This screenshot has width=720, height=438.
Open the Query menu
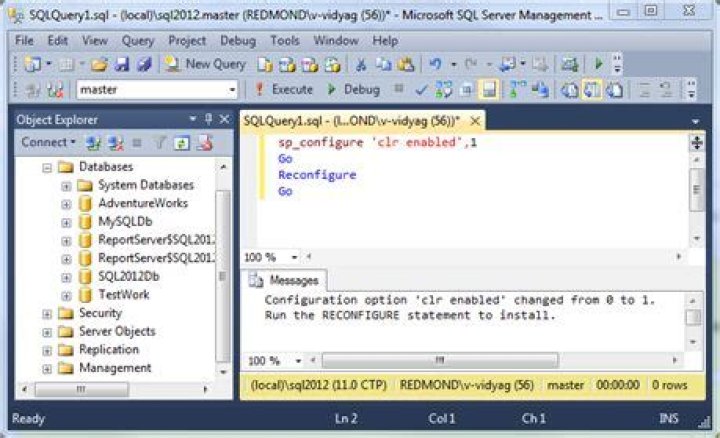(138, 40)
